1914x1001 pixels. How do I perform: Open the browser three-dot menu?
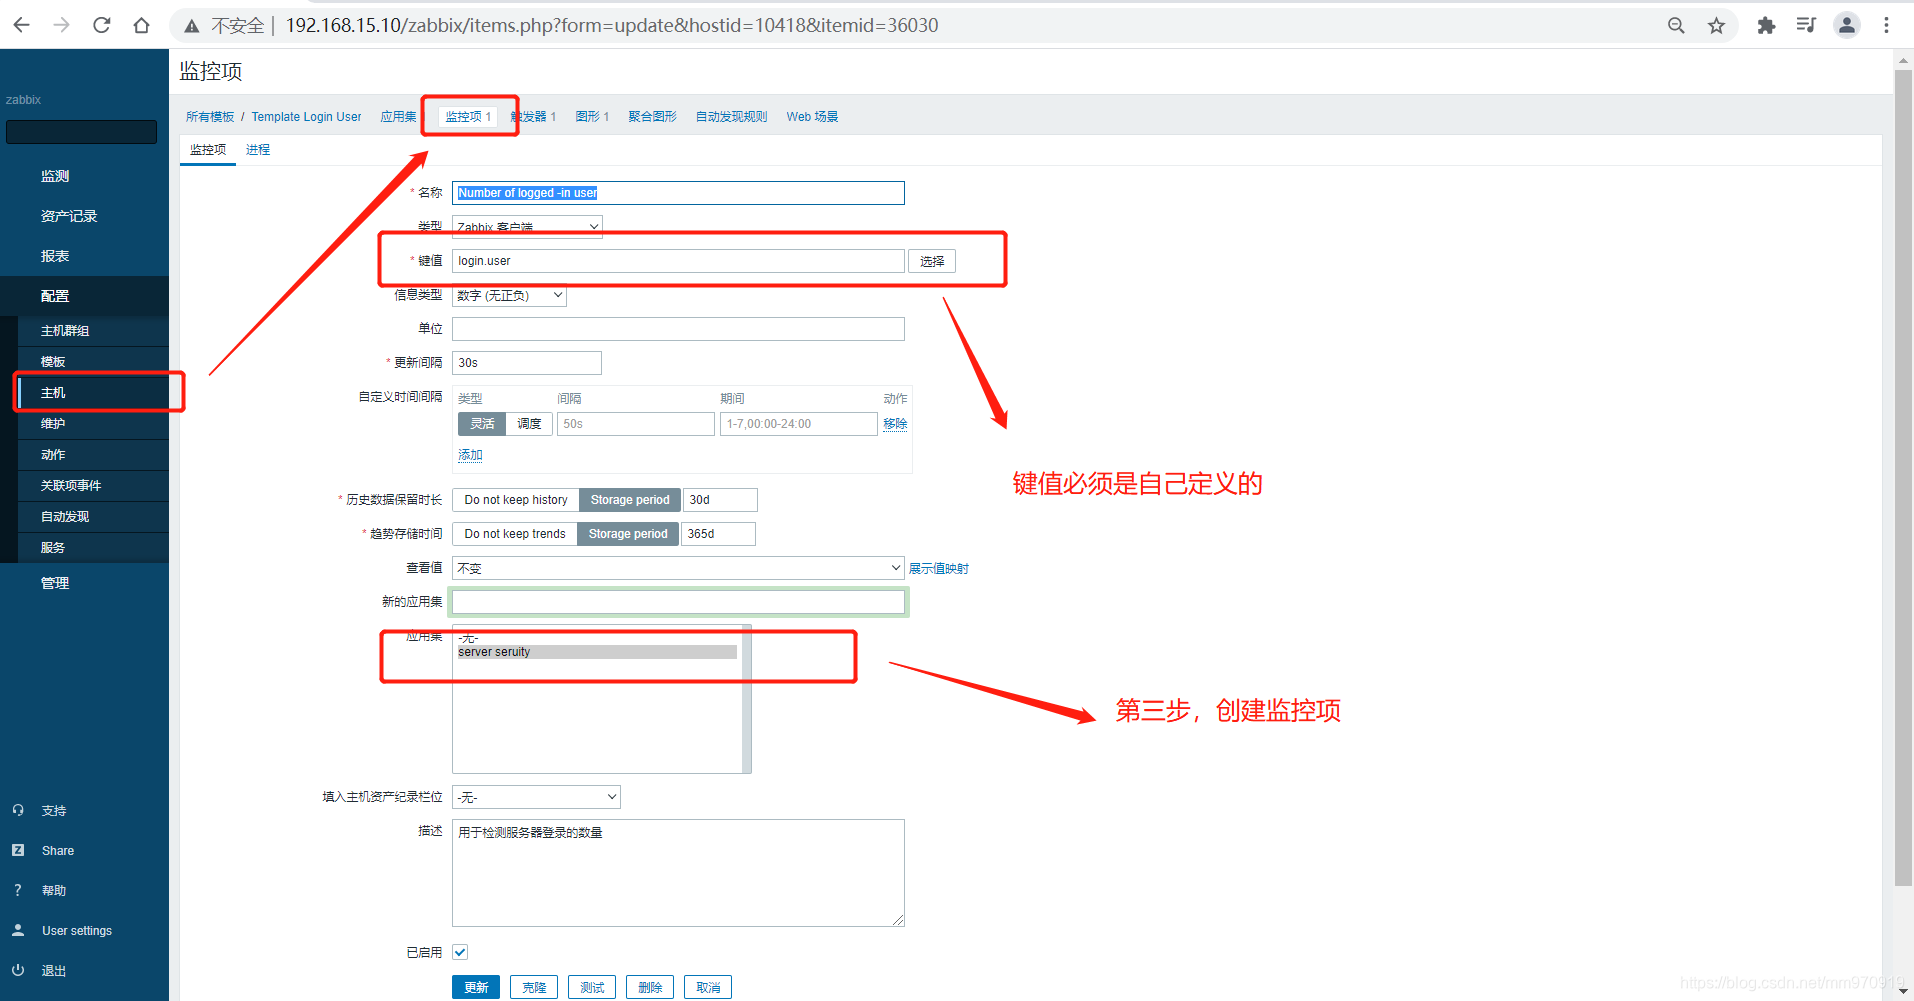point(1886,25)
